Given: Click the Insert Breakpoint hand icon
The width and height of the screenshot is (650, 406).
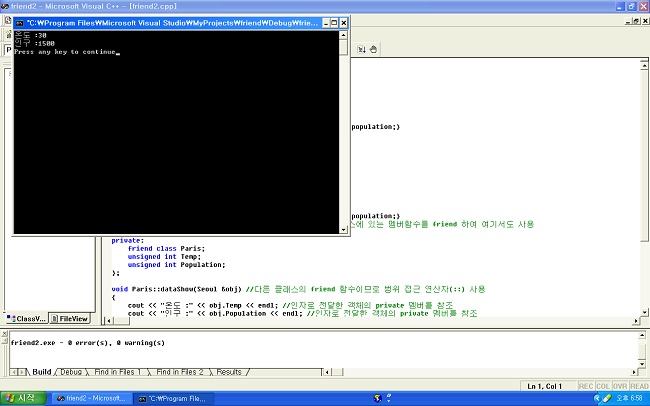Looking at the screenshot, I should point(373,47).
